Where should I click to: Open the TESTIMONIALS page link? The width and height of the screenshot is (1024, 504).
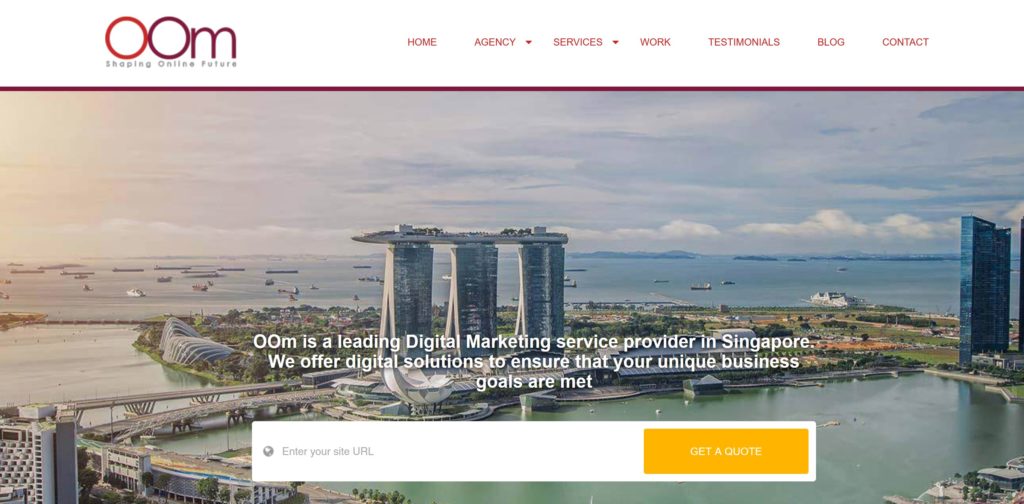click(x=744, y=42)
